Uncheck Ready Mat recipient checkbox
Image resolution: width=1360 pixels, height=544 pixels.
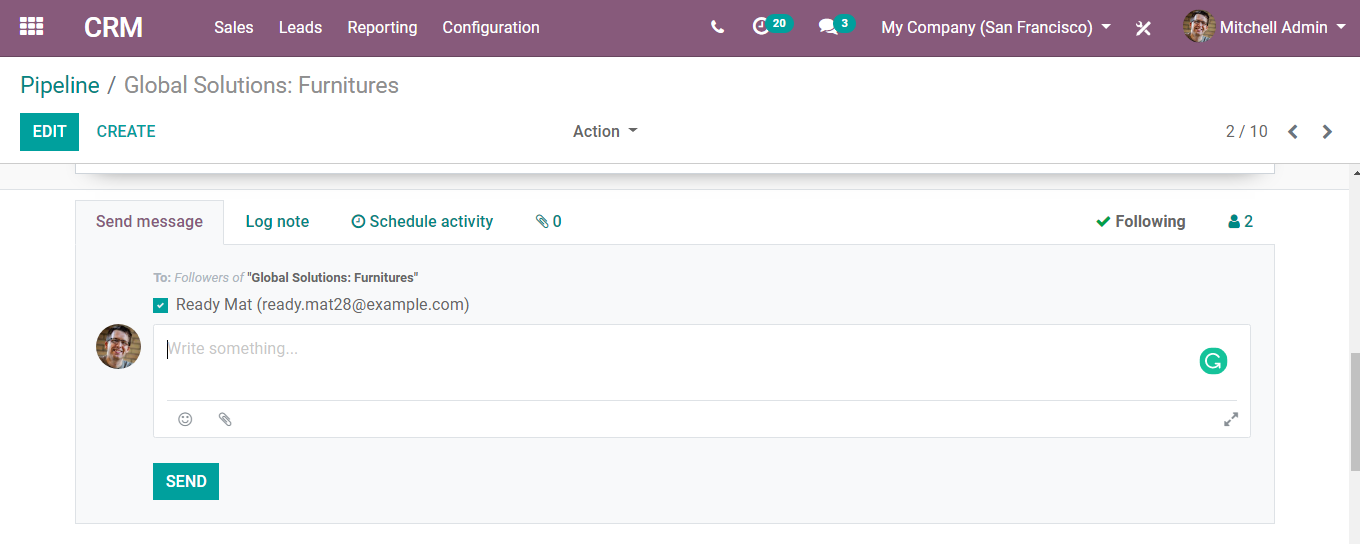[x=160, y=305]
